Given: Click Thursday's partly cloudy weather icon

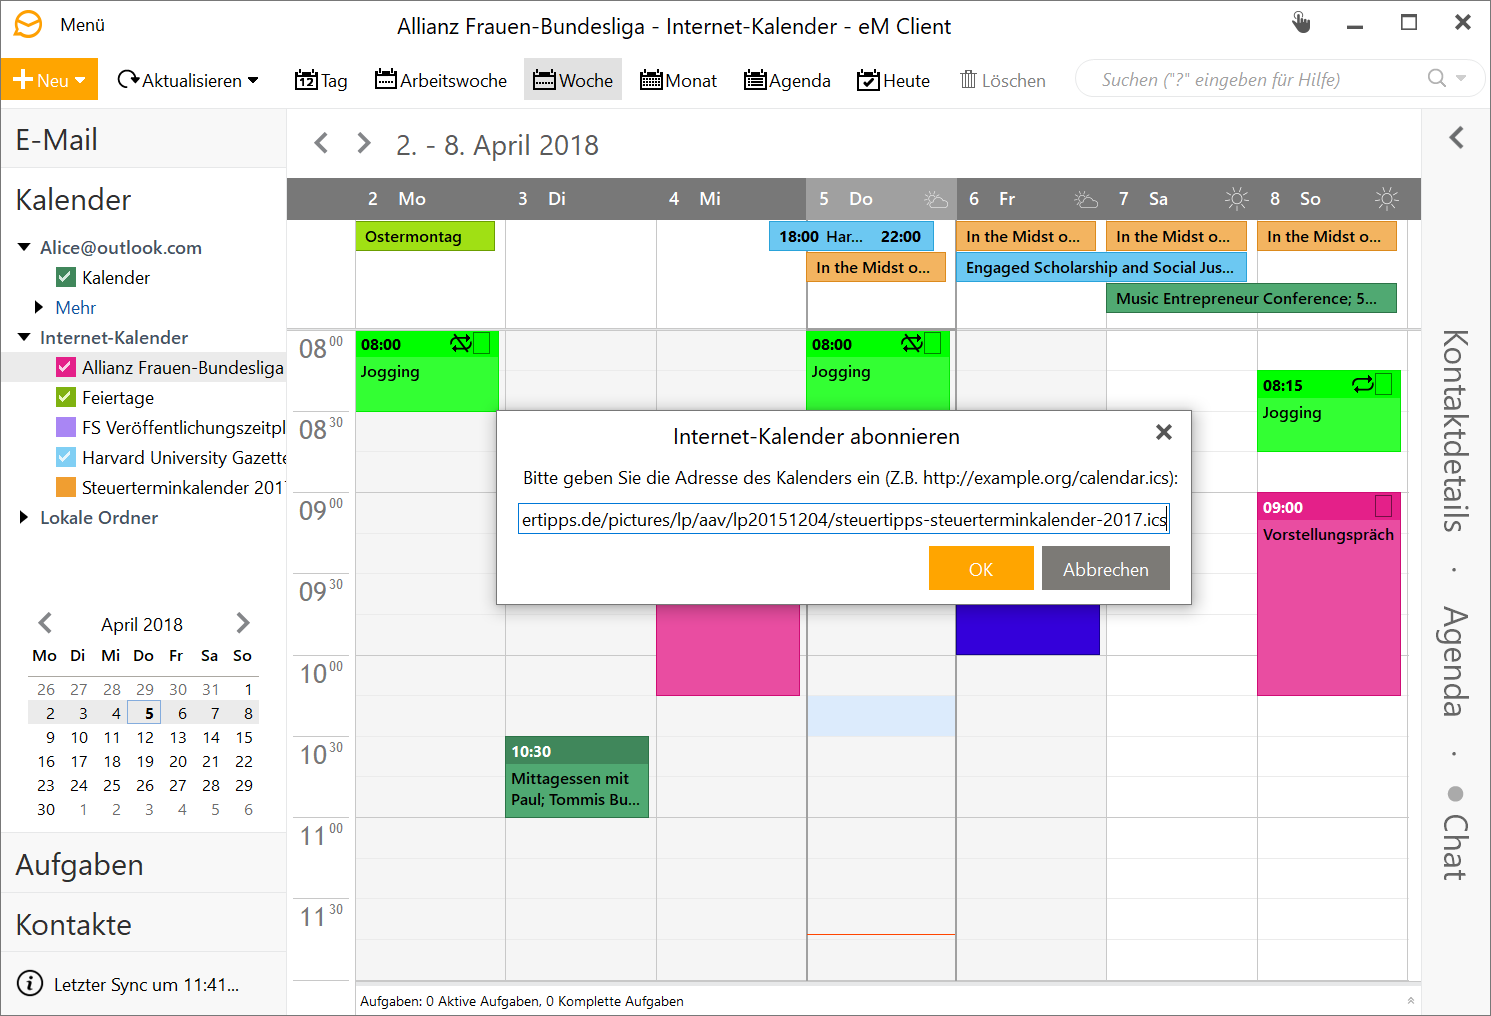Looking at the screenshot, I should [936, 199].
